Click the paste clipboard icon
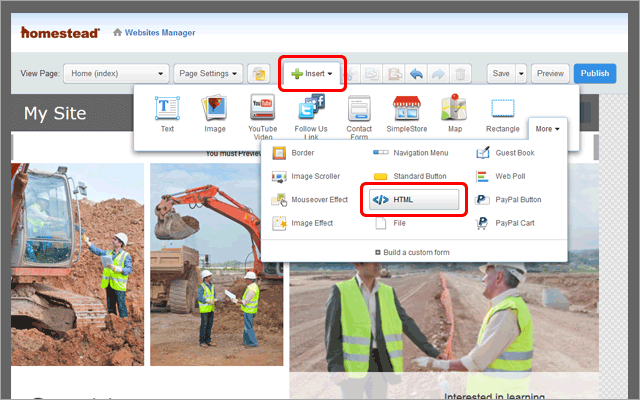640x400 pixels. click(394, 74)
